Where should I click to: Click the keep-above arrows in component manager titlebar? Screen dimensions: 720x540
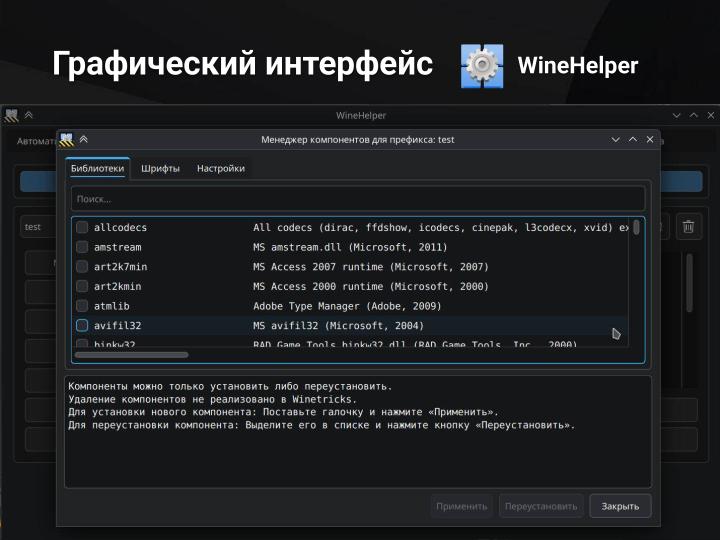pos(84,139)
